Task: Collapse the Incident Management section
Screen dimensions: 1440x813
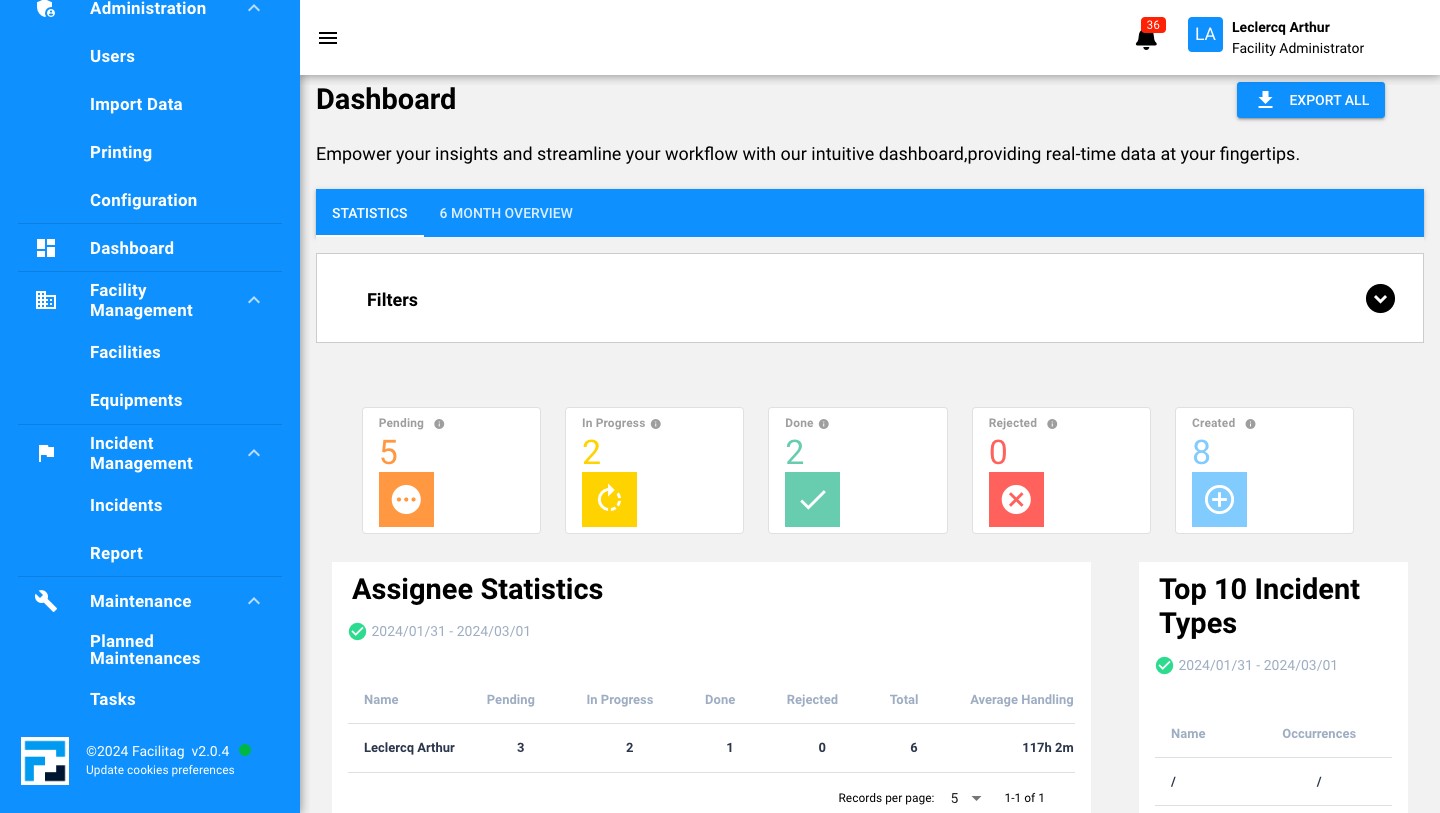Action: pyautogui.click(x=254, y=453)
